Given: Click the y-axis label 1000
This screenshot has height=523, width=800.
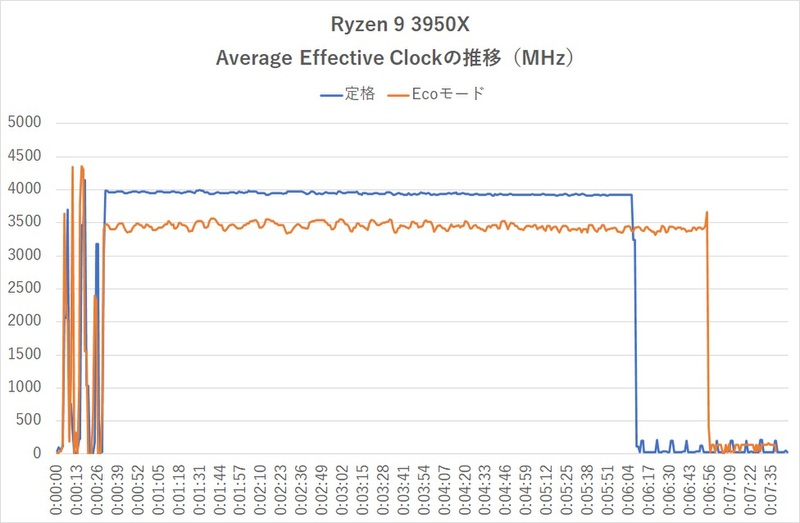Looking at the screenshot, I should click(24, 386).
